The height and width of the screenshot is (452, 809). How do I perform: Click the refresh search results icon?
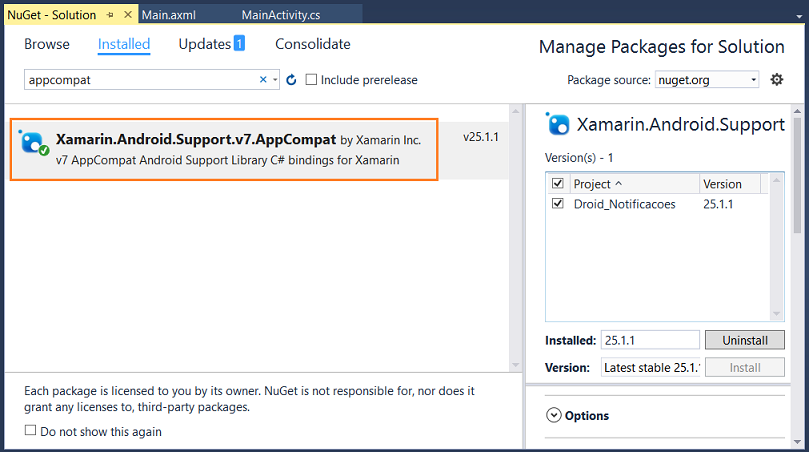pyautogui.click(x=291, y=80)
